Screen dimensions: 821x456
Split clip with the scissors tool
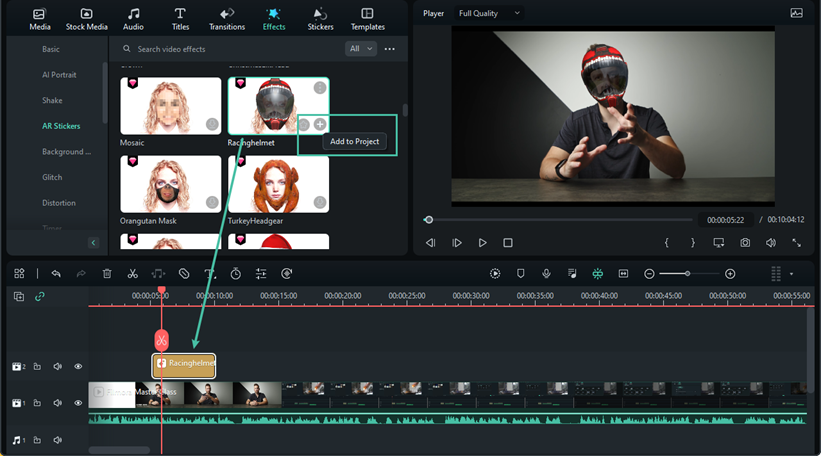coord(132,273)
